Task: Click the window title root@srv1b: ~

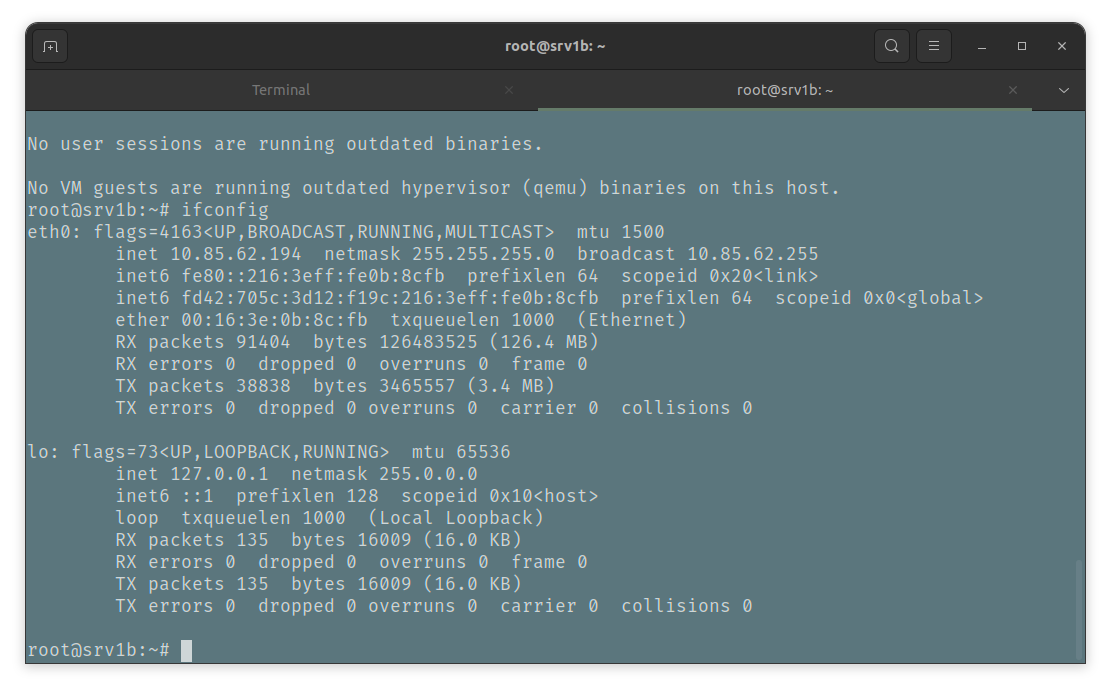Action: pos(555,46)
